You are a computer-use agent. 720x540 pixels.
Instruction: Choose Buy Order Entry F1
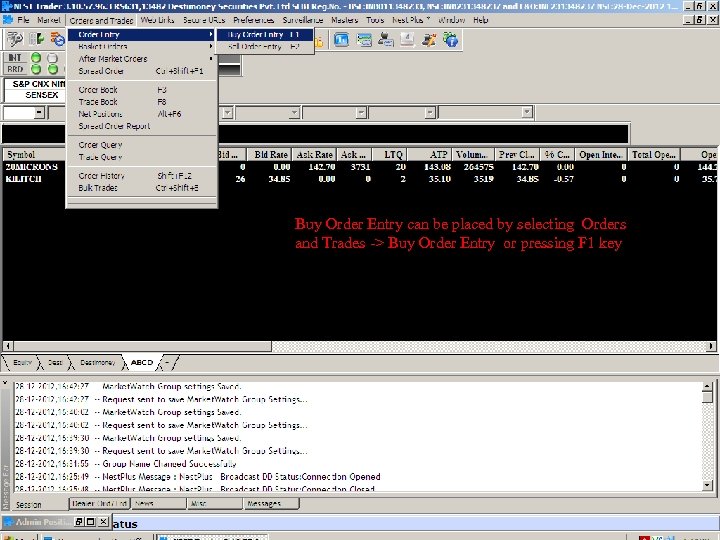[x=265, y=34]
